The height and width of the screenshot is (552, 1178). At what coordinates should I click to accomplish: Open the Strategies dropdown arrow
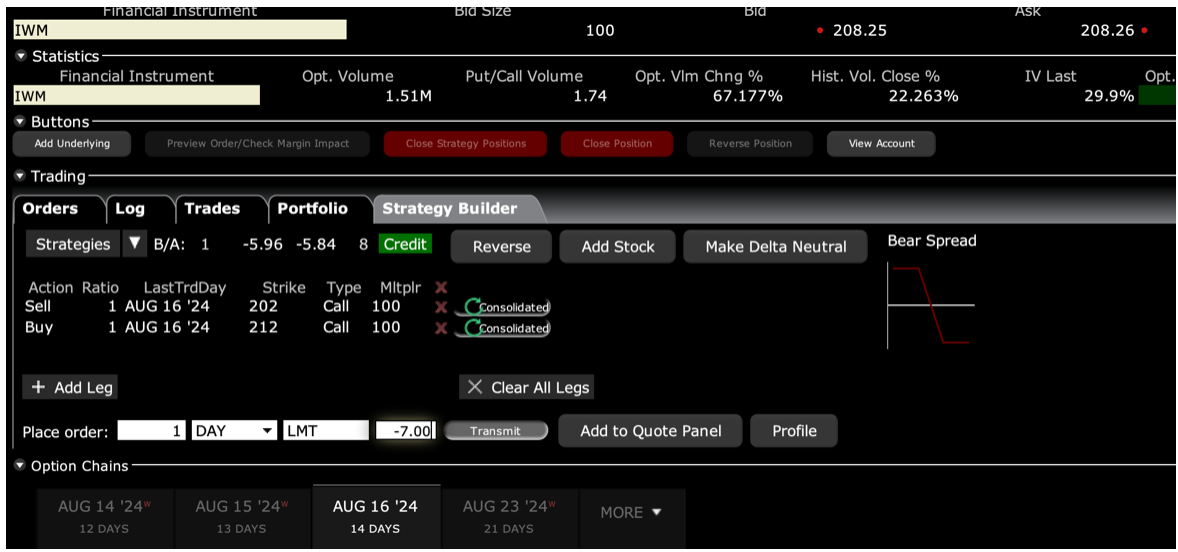(134, 244)
